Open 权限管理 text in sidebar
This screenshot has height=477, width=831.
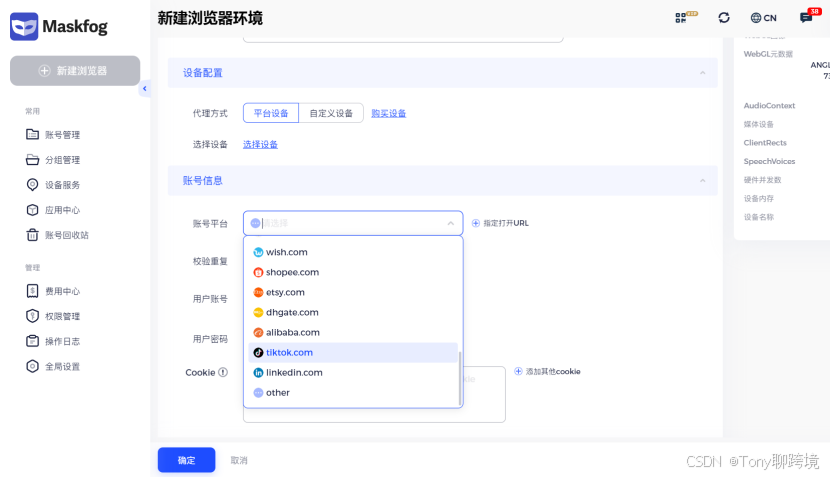62,316
